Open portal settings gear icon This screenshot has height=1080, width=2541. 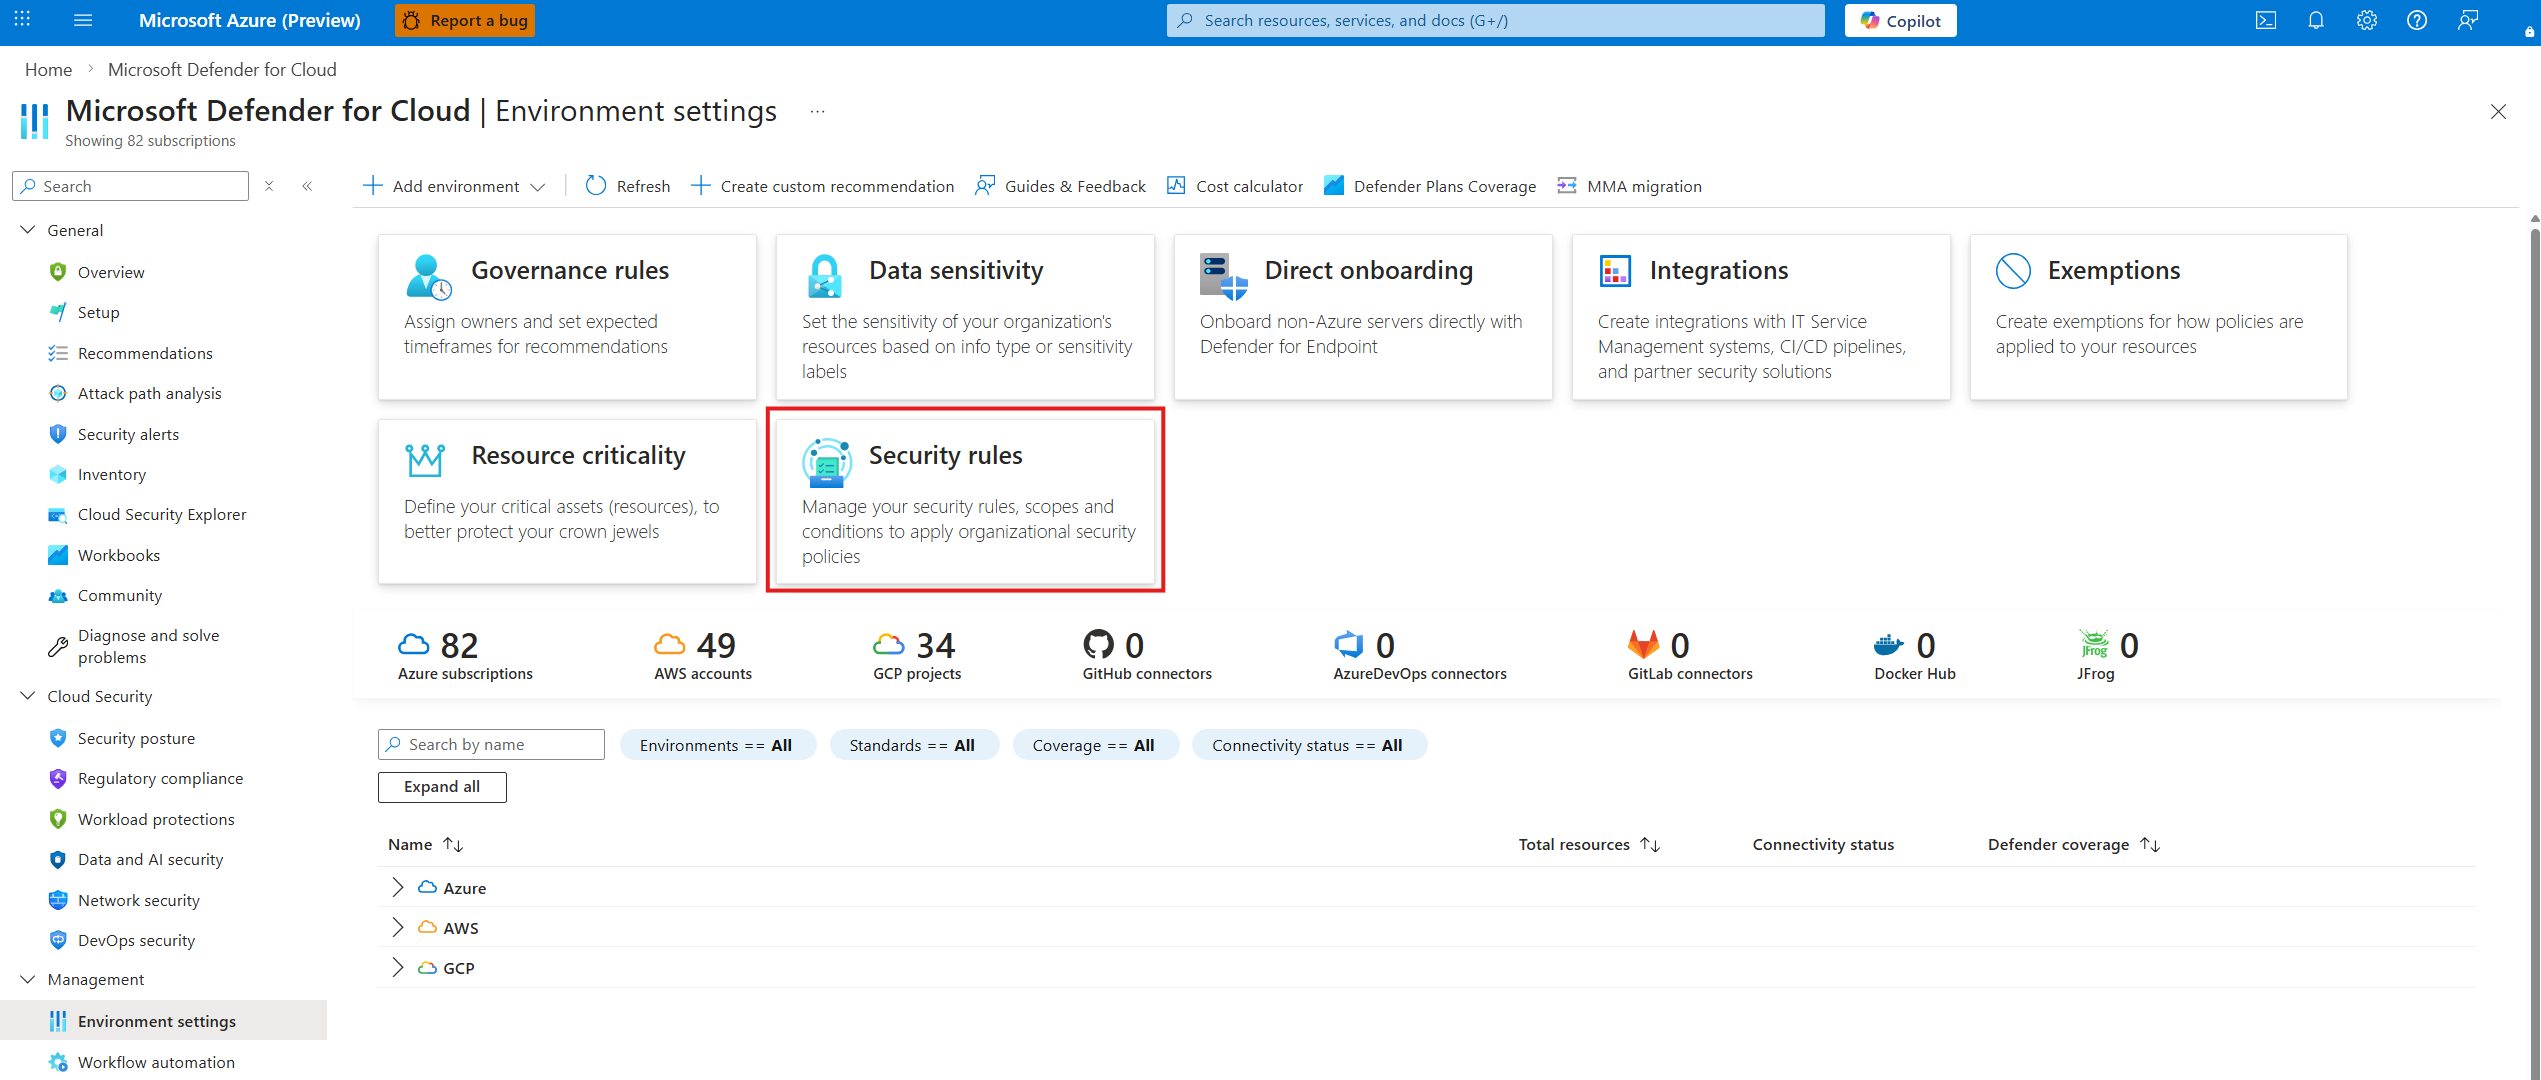point(2366,20)
